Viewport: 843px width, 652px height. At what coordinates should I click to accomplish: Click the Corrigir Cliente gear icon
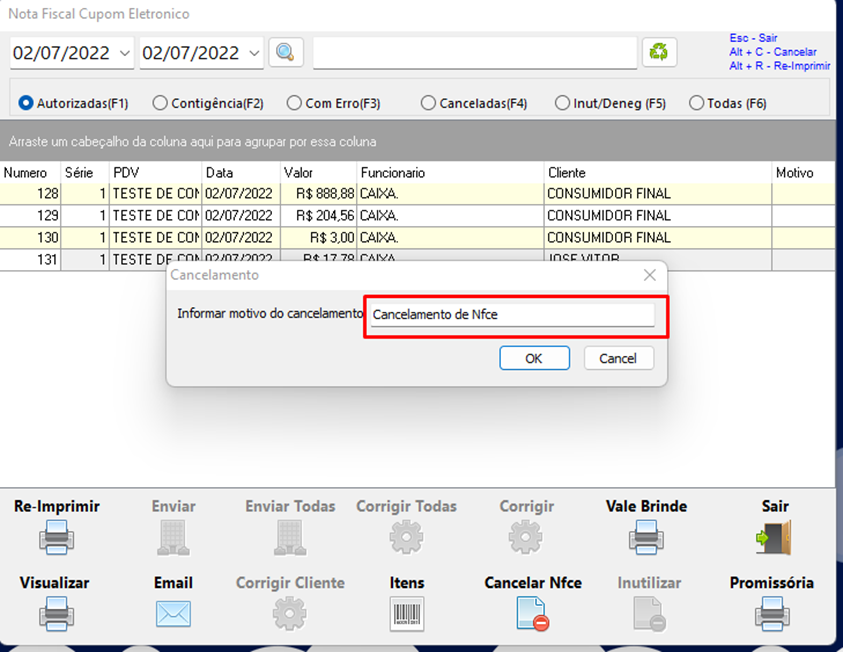pos(290,613)
